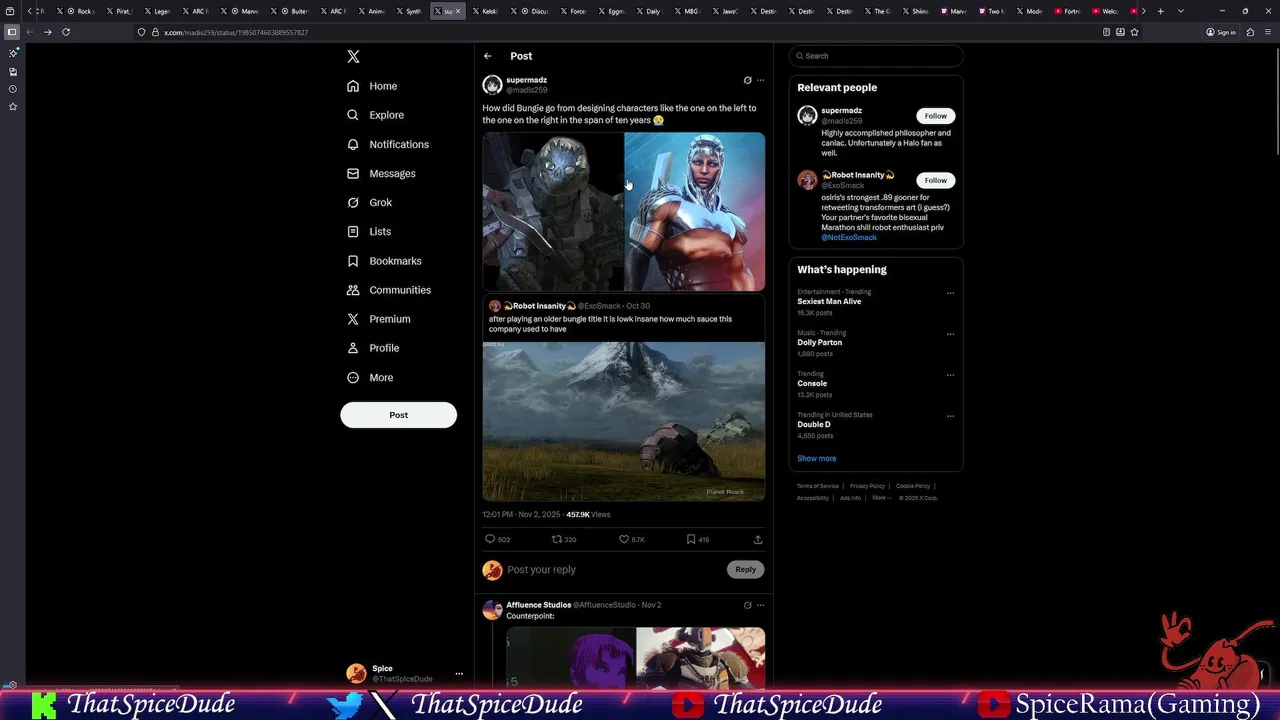Open supermadz author avatar
The height and width of the screenshot is (720, 1280).
[x=492, y=85]
